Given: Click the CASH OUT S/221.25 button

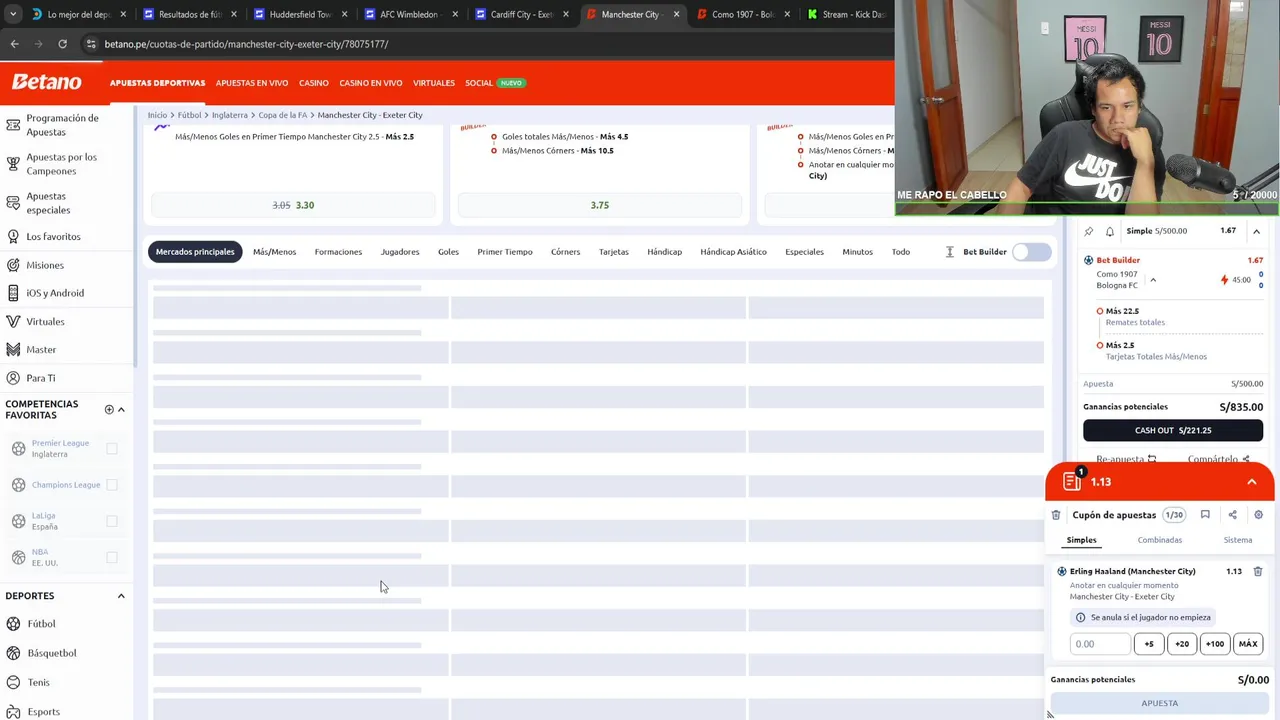Looking at the screenshot, I should [1173, 430].
